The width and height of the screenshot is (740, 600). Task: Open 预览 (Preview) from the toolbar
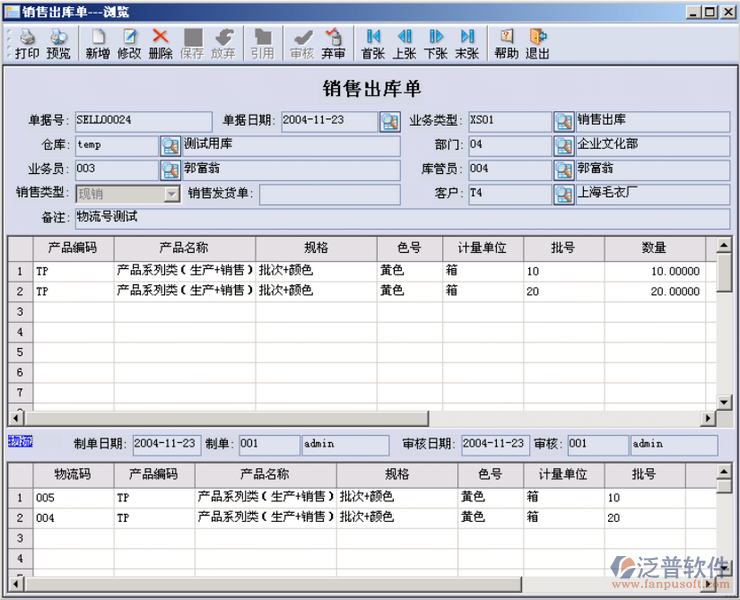pyautogui.click(x=59, y=44)
